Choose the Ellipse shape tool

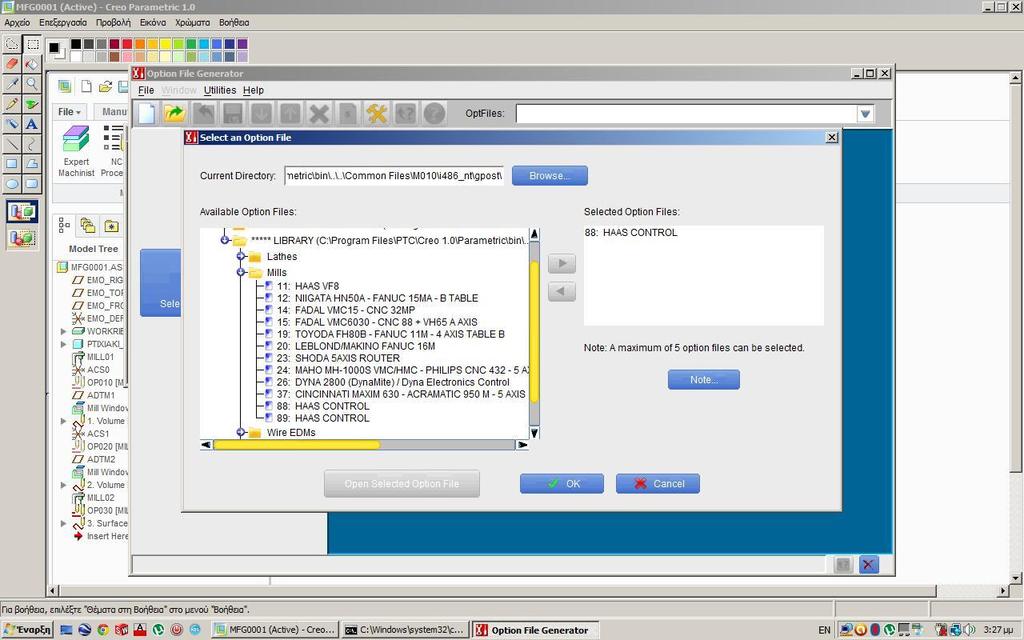click(x=12, y=184)
